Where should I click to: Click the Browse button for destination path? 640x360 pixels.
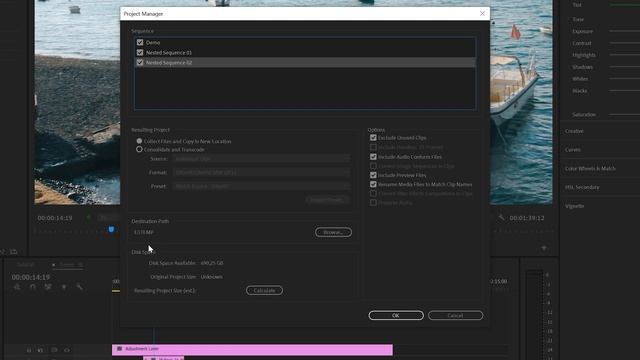click(333, 232)
